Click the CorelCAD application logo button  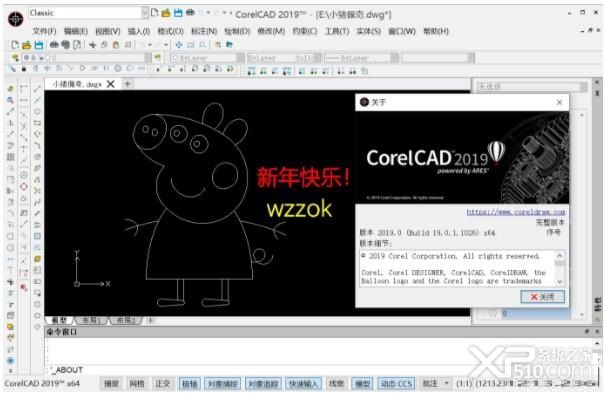pos(15,19)
